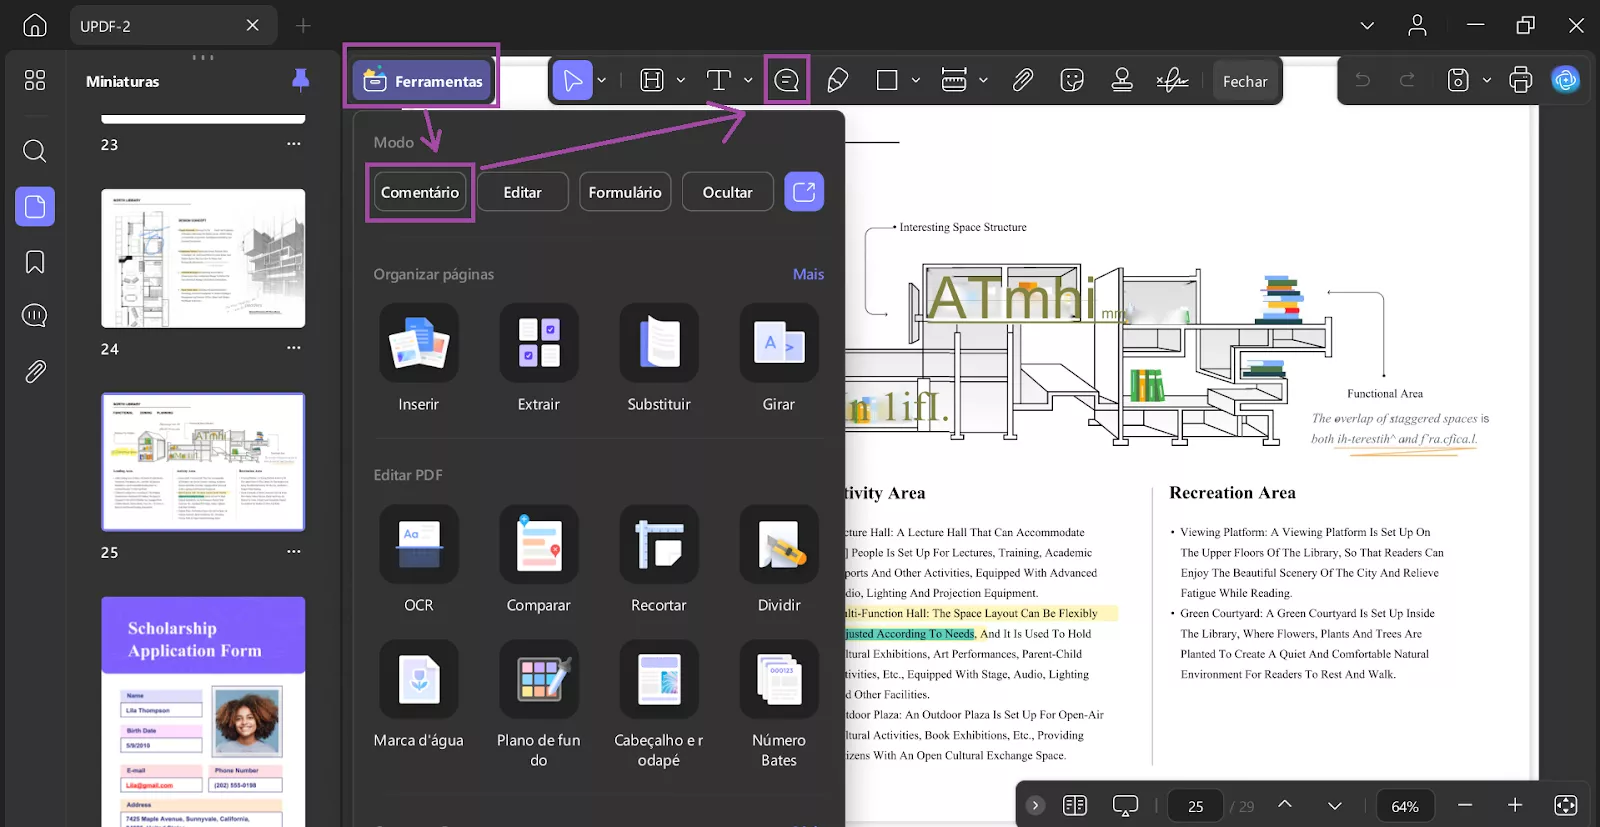Screen dimensions: 1600x827
Task: Click the print icon
Action: point(1520,80)
